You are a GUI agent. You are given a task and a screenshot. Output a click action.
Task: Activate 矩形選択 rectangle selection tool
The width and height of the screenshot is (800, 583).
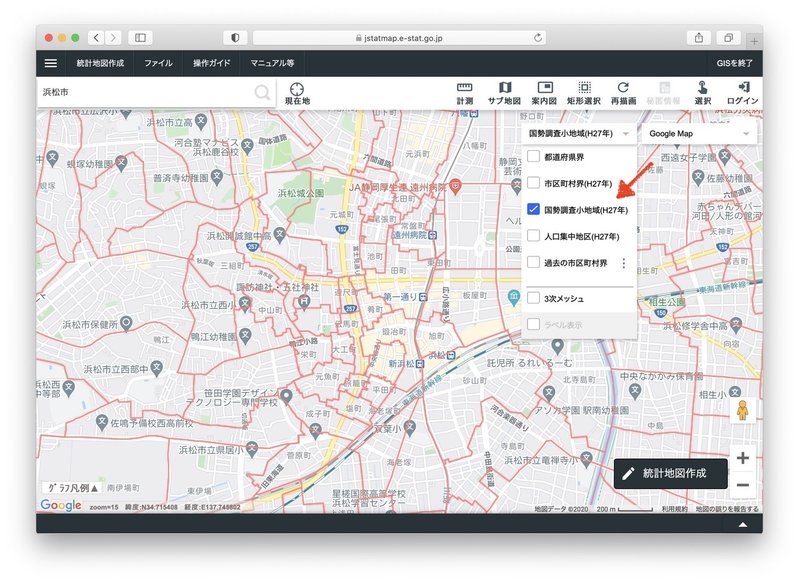pyautogui.click(x=584, y=94)
